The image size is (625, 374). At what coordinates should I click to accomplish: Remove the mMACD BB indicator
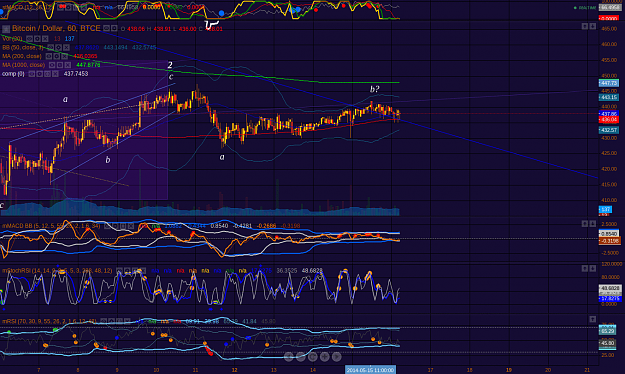point(132,226)
